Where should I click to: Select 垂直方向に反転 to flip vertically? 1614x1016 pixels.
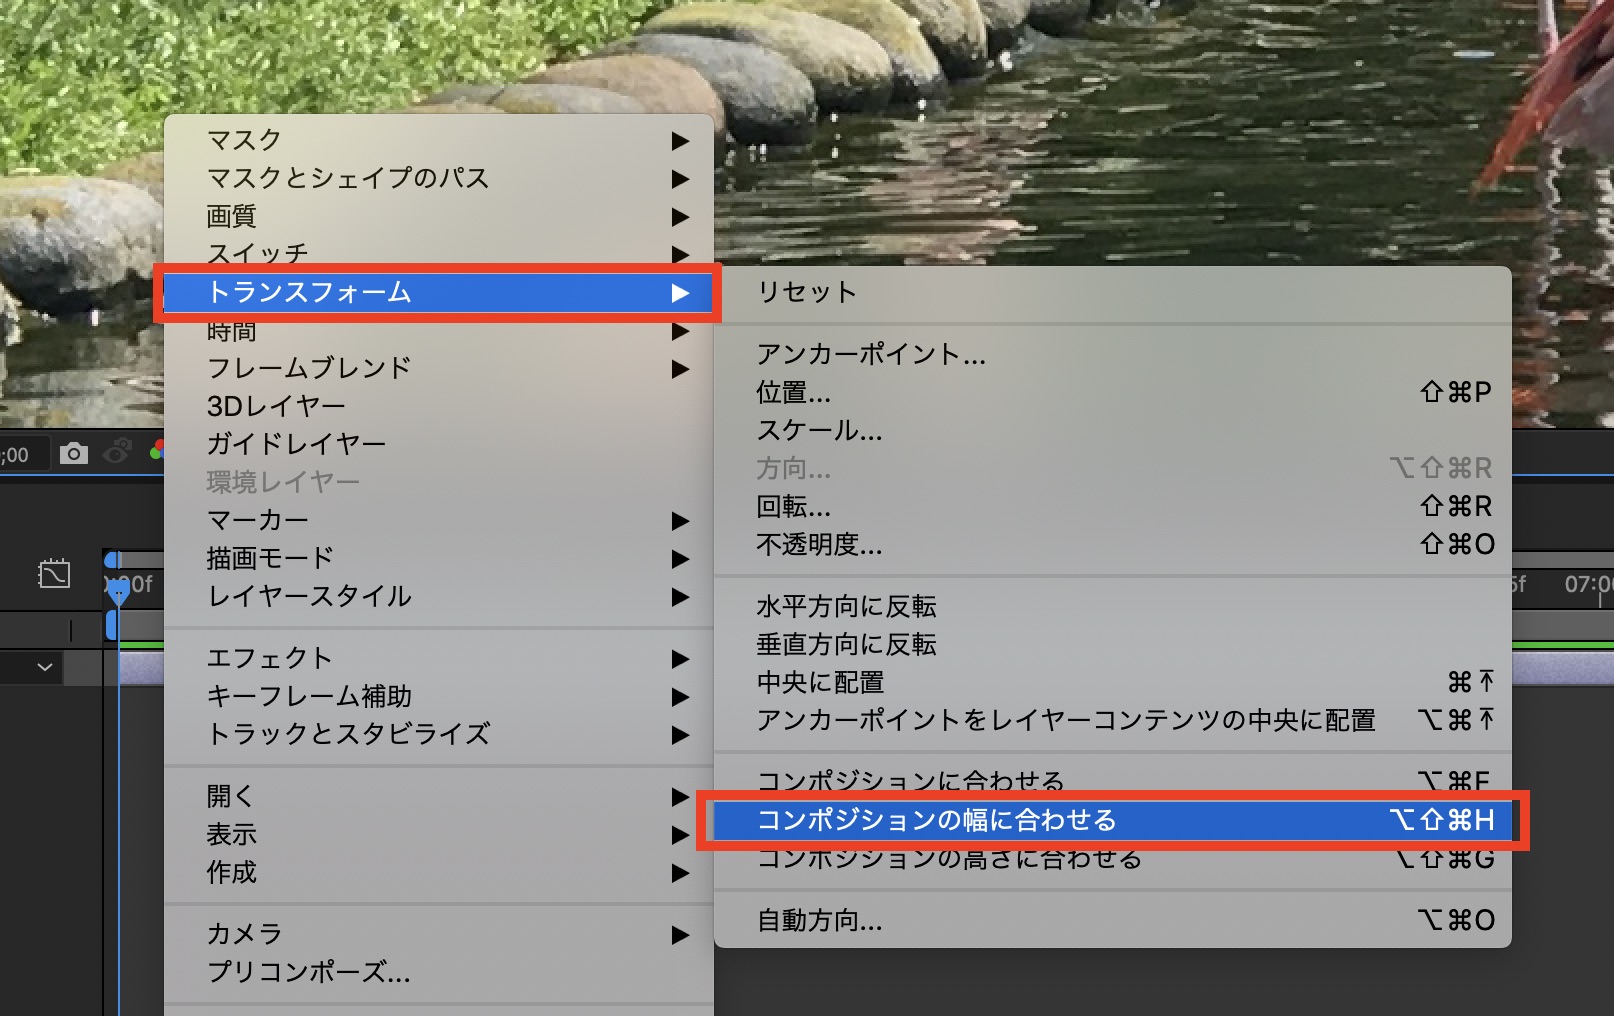coord(1113,644)
